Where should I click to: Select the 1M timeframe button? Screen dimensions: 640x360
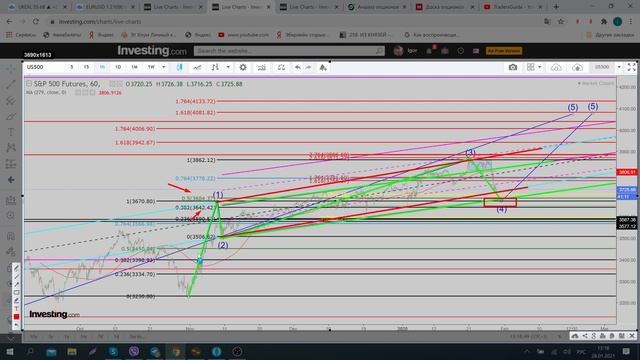[134, 67]
